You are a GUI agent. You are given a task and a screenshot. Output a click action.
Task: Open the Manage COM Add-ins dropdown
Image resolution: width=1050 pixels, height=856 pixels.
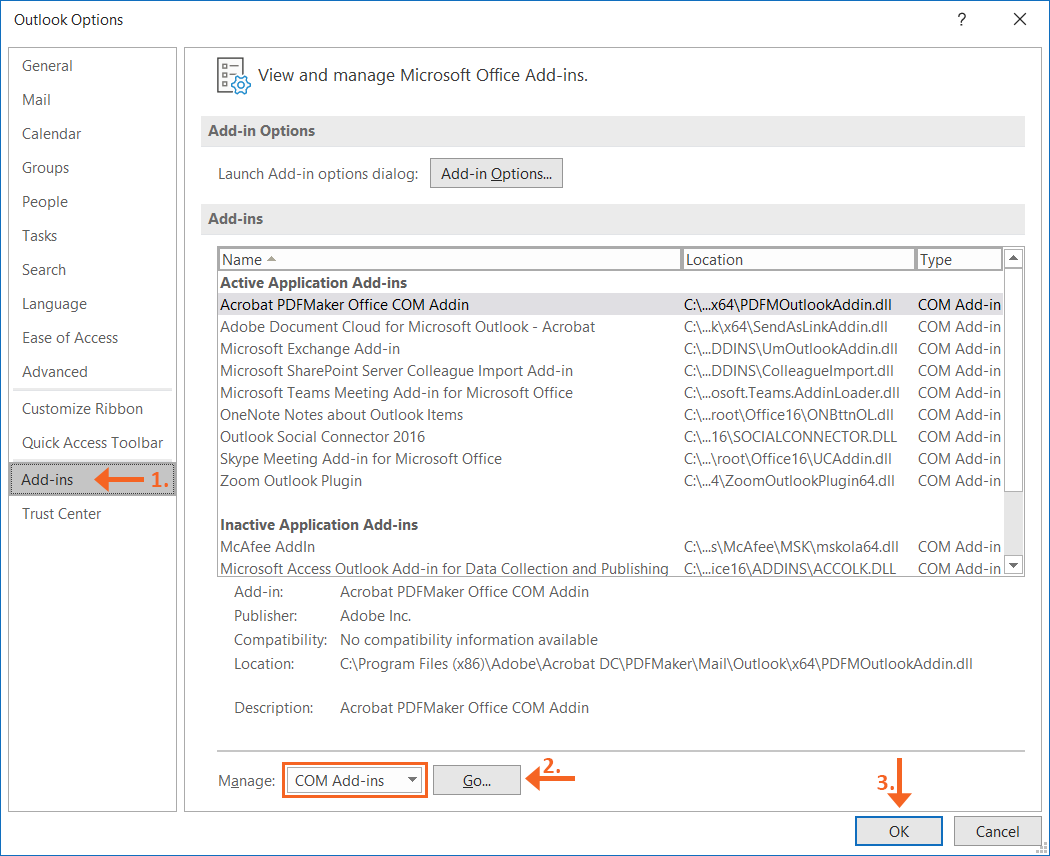(x=355, y=781)
